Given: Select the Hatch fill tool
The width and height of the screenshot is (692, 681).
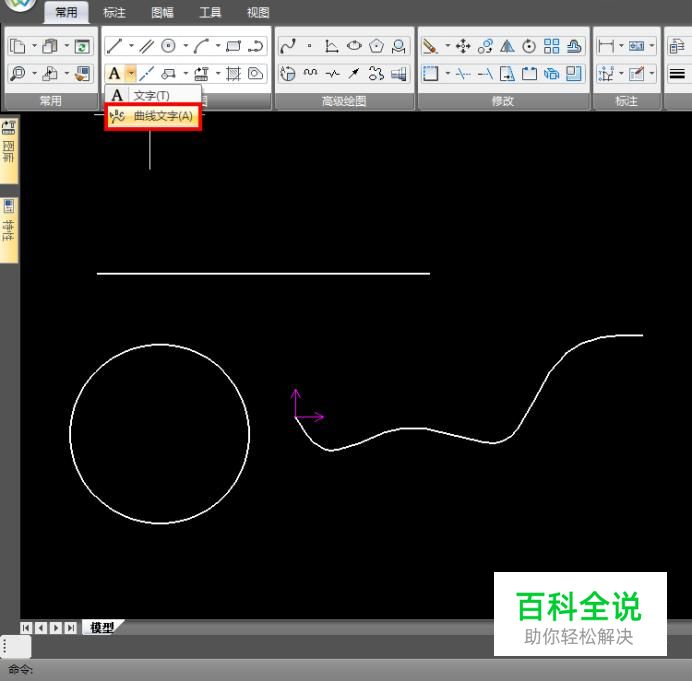Looking at the screenshot, I should tap(236, 73).
